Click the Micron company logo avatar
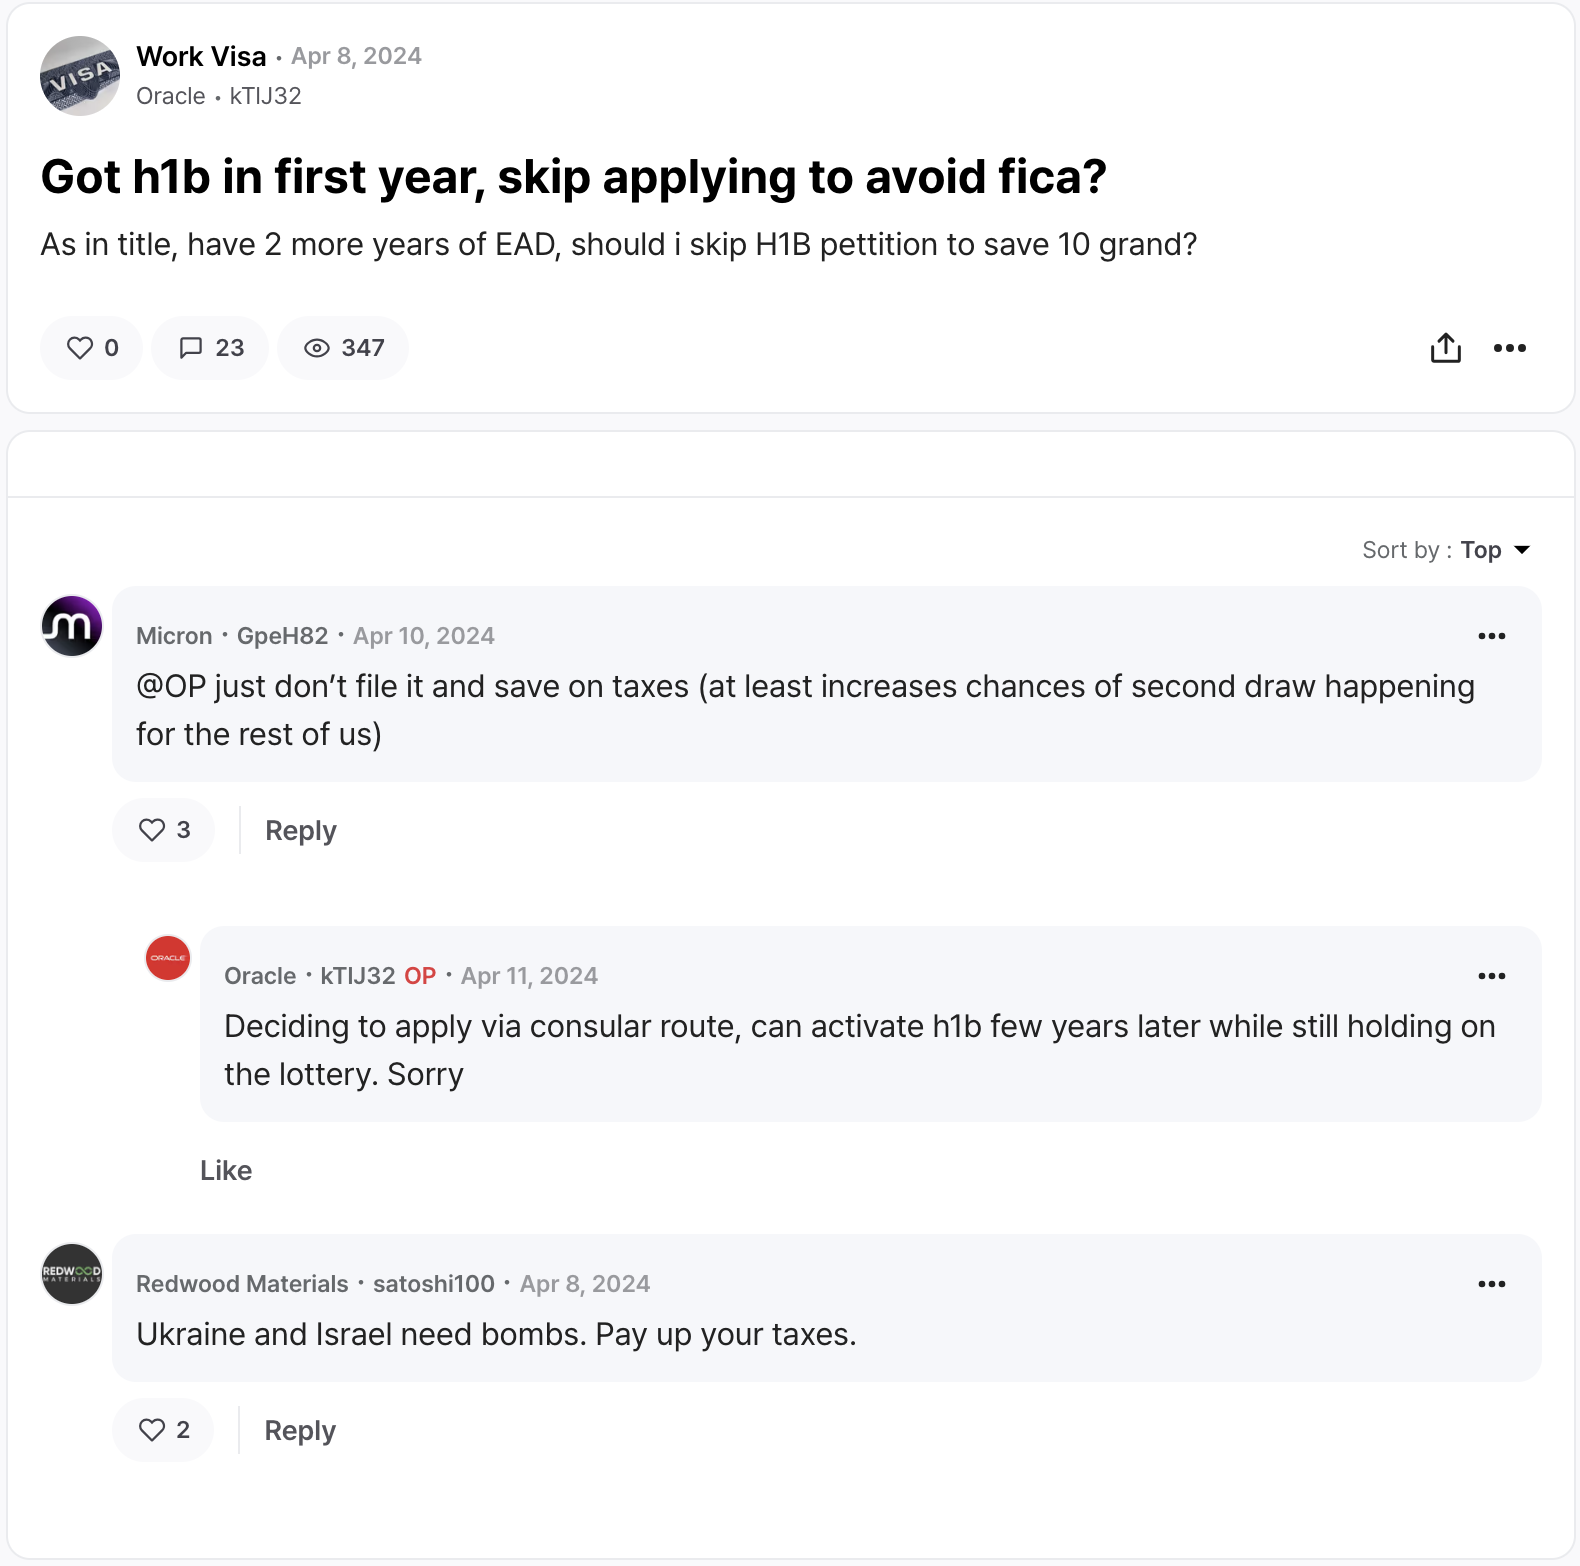Viewport: 1580px width, 1566px height. (x=72, y=626)
